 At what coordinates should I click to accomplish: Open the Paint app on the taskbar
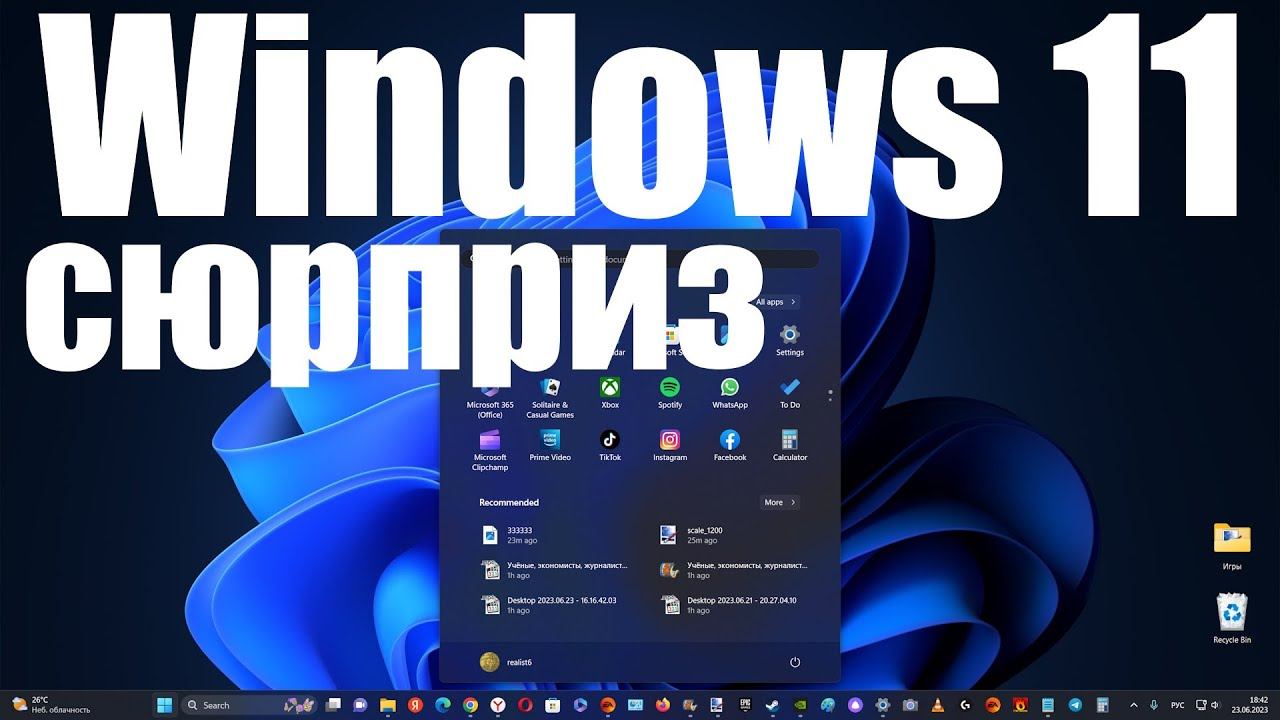pyautogui.click(x=827, y=705)
